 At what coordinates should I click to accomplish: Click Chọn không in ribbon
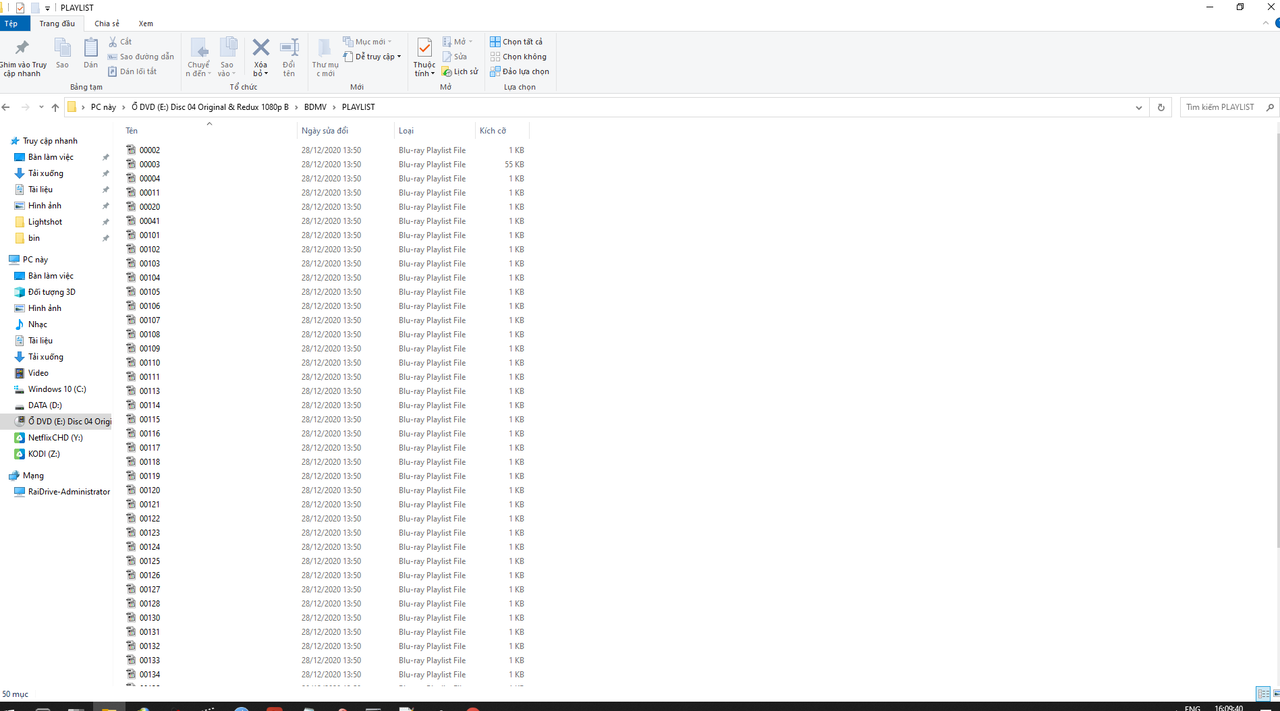(x=518, y=57)
